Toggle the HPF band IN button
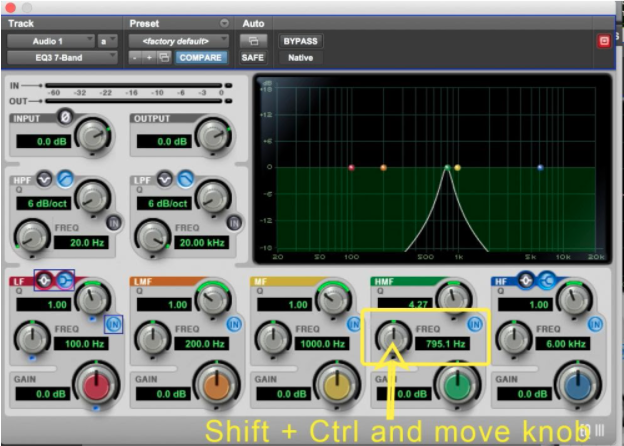624x446 pixels. 113,222
